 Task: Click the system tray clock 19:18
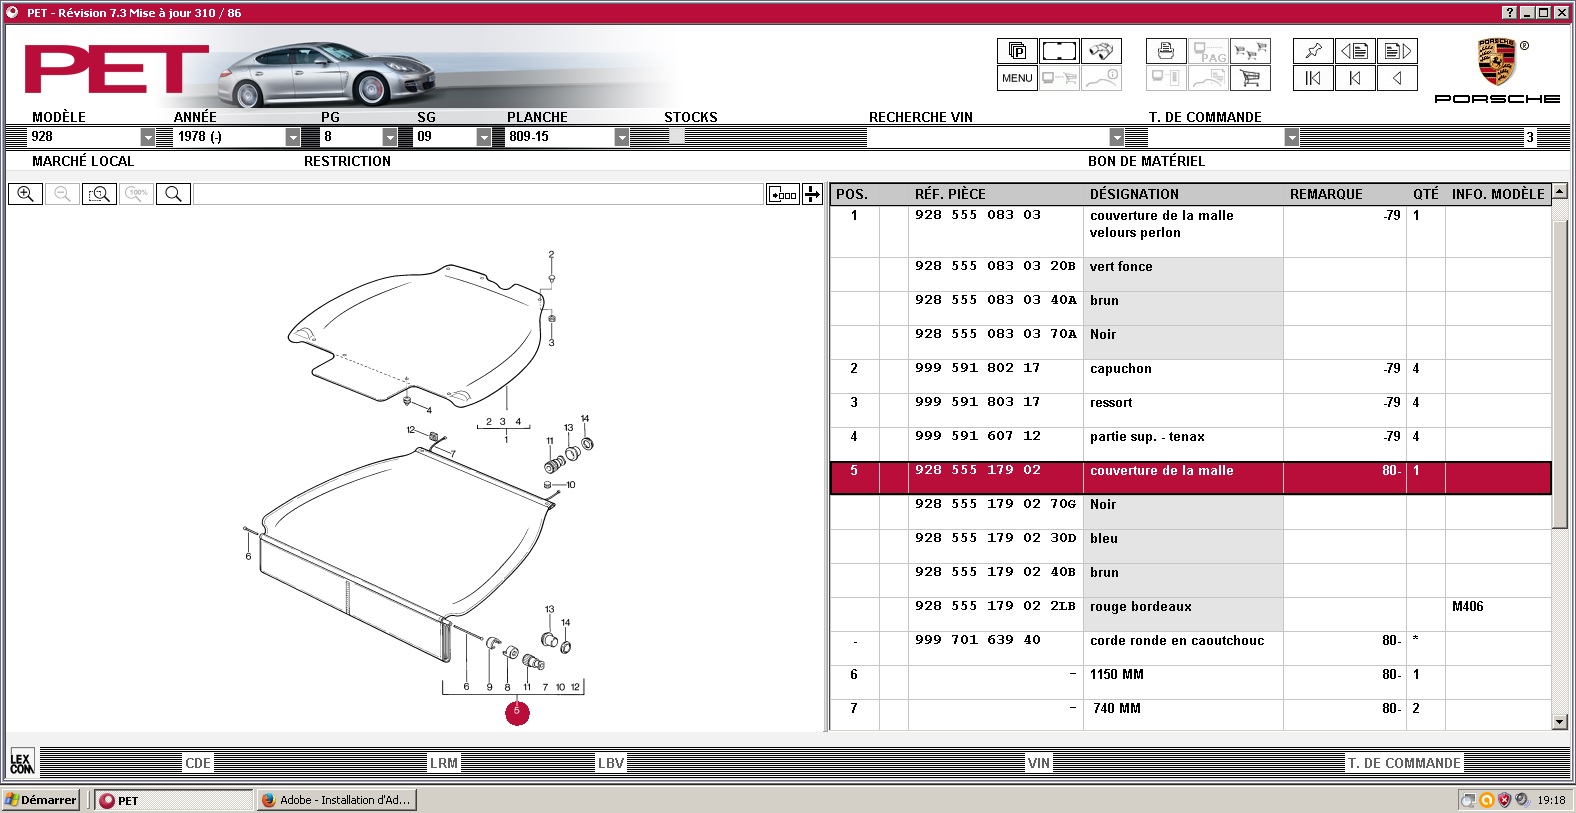(1551, 800)
